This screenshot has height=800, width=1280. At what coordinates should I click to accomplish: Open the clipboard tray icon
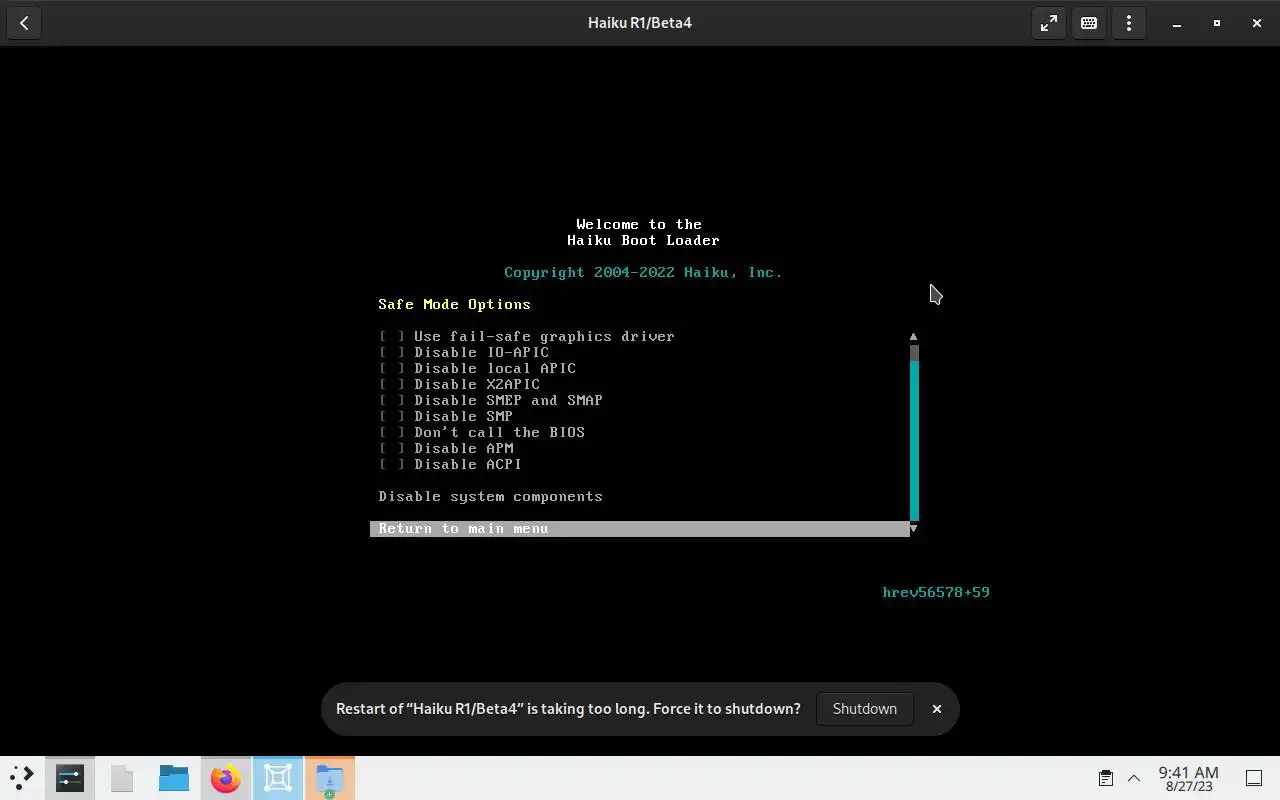1106,778
